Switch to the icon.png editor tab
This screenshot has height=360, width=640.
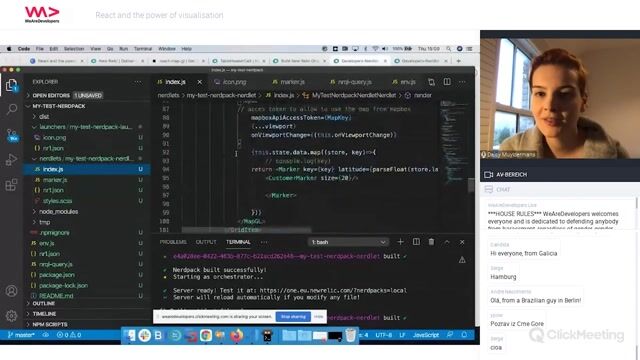click(x=235, y=82)
